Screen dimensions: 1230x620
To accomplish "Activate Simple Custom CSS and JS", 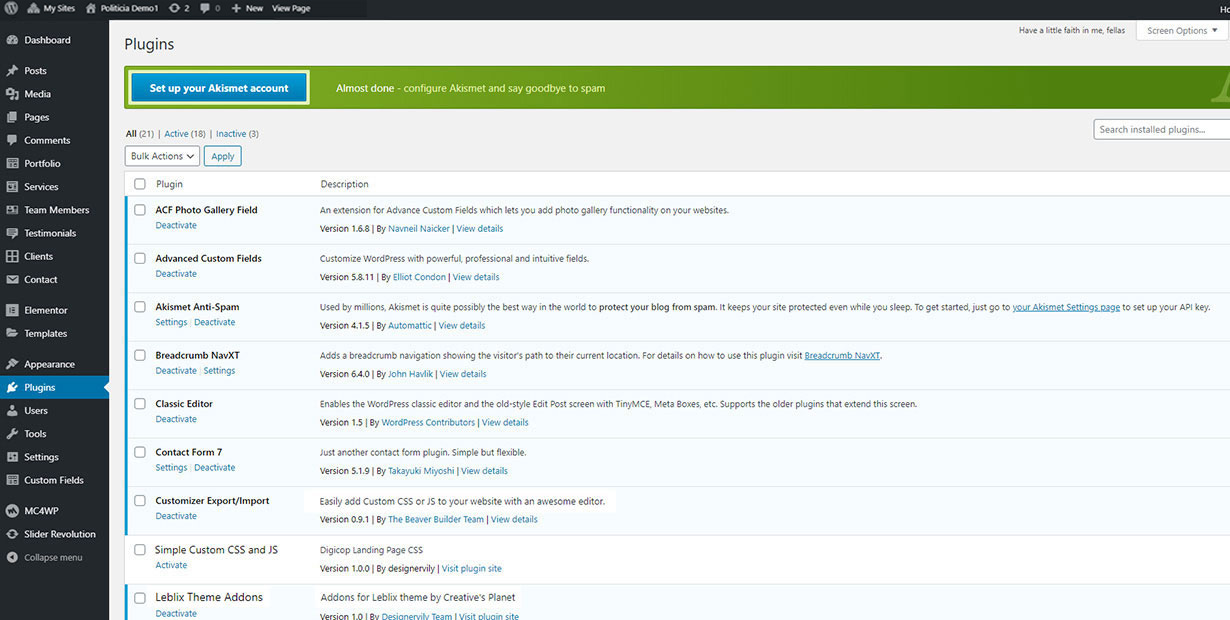I will pyautogui.click(x=171, y=565).
